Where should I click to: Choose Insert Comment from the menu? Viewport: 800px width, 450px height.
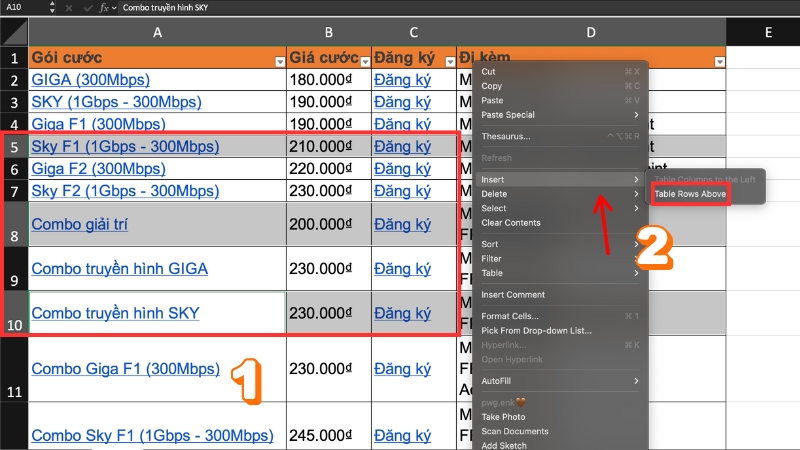560,294
